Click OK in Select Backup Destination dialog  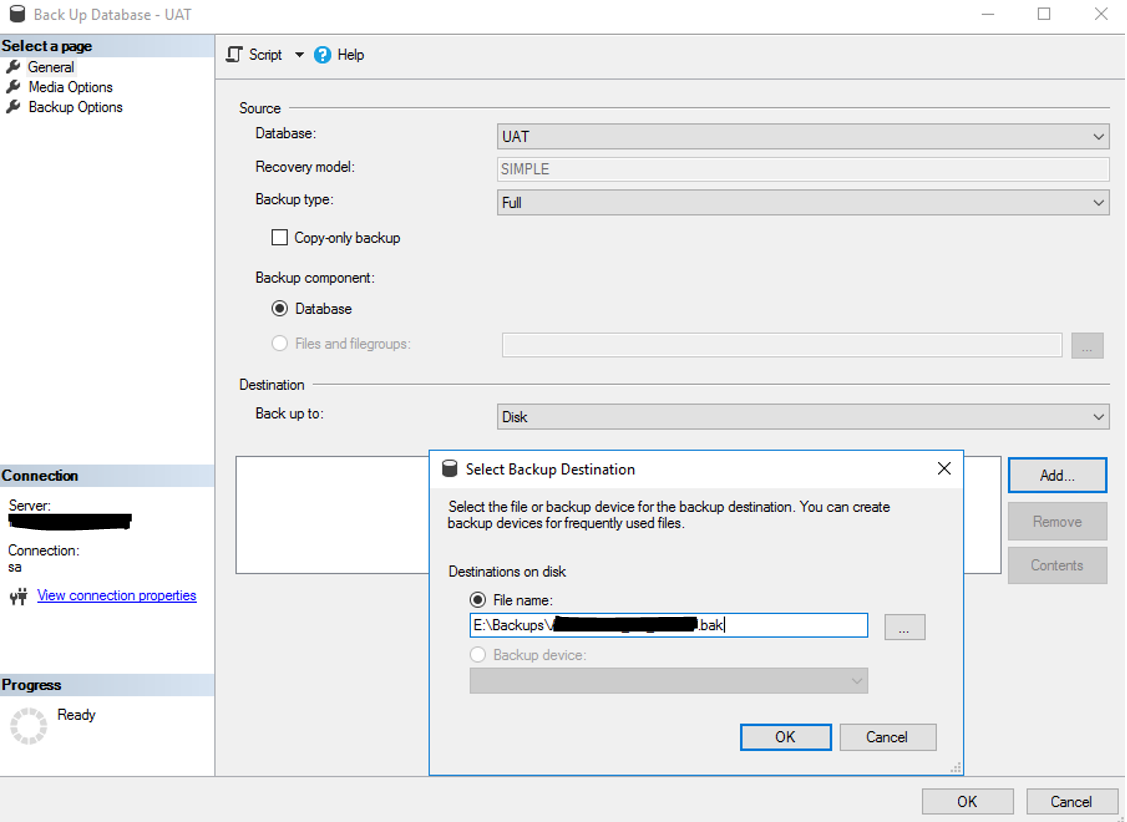click(x=786, y=737)
